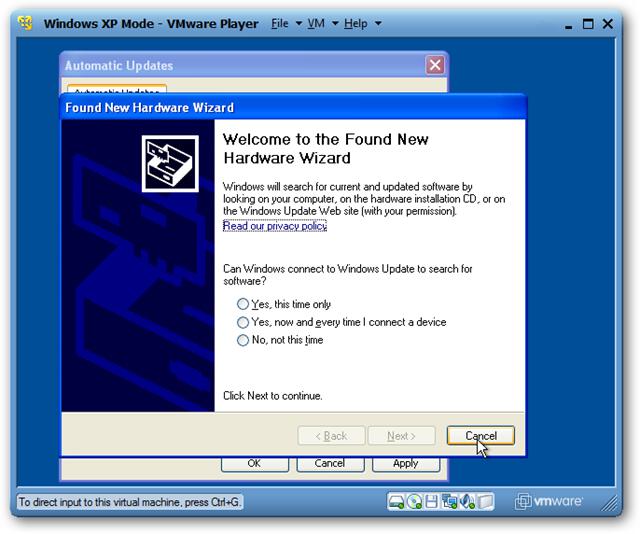The image size is (640, 534).
Task: Click the VMware Player title bar icon
Action: tap(27, 23)
